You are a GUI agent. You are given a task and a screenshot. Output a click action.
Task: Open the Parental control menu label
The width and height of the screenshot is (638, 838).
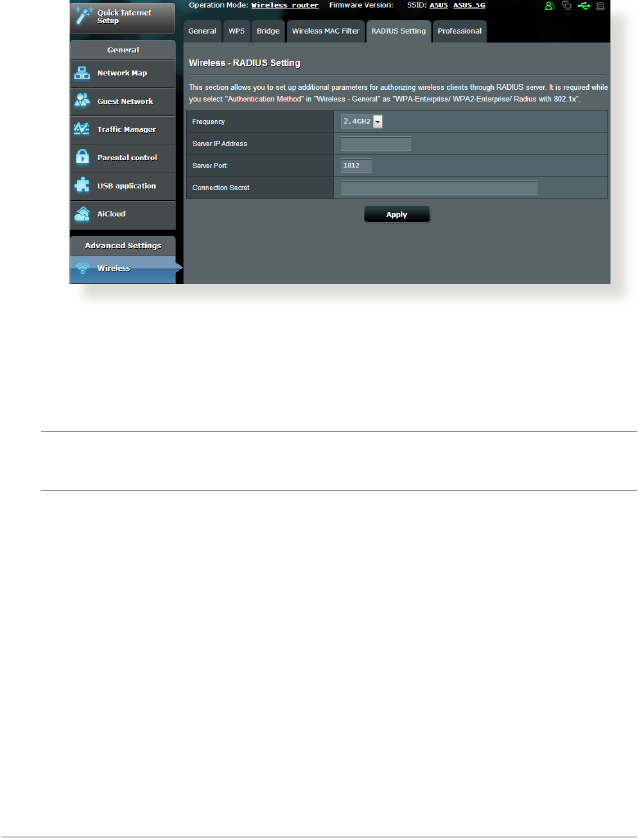[127, 158]
